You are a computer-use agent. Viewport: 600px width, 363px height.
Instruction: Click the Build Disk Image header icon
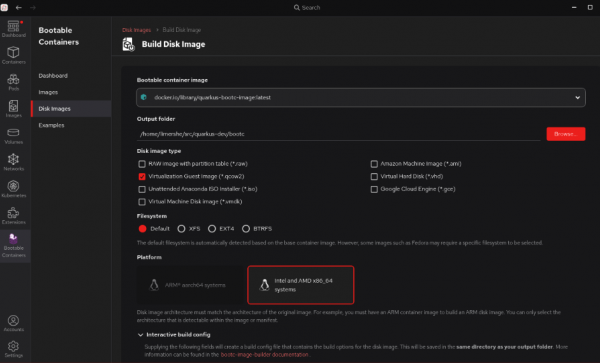point(128,44)
